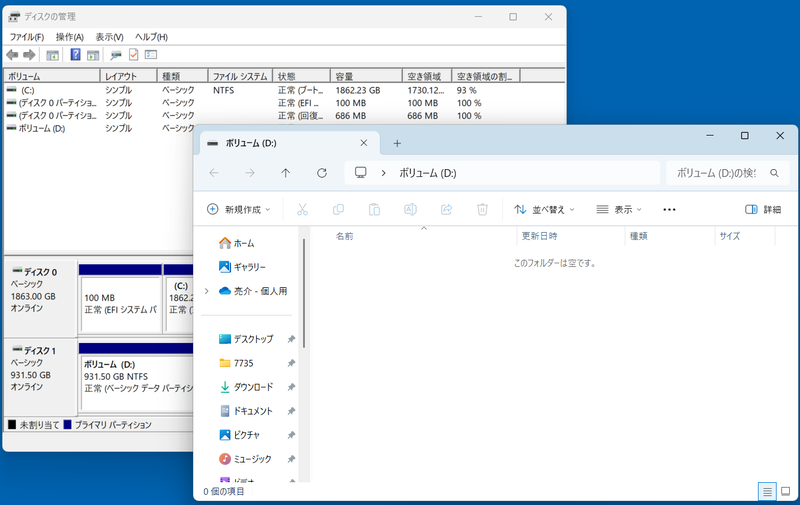
Task: Sort files by サイズ column
Action: [x=730, y=236]
